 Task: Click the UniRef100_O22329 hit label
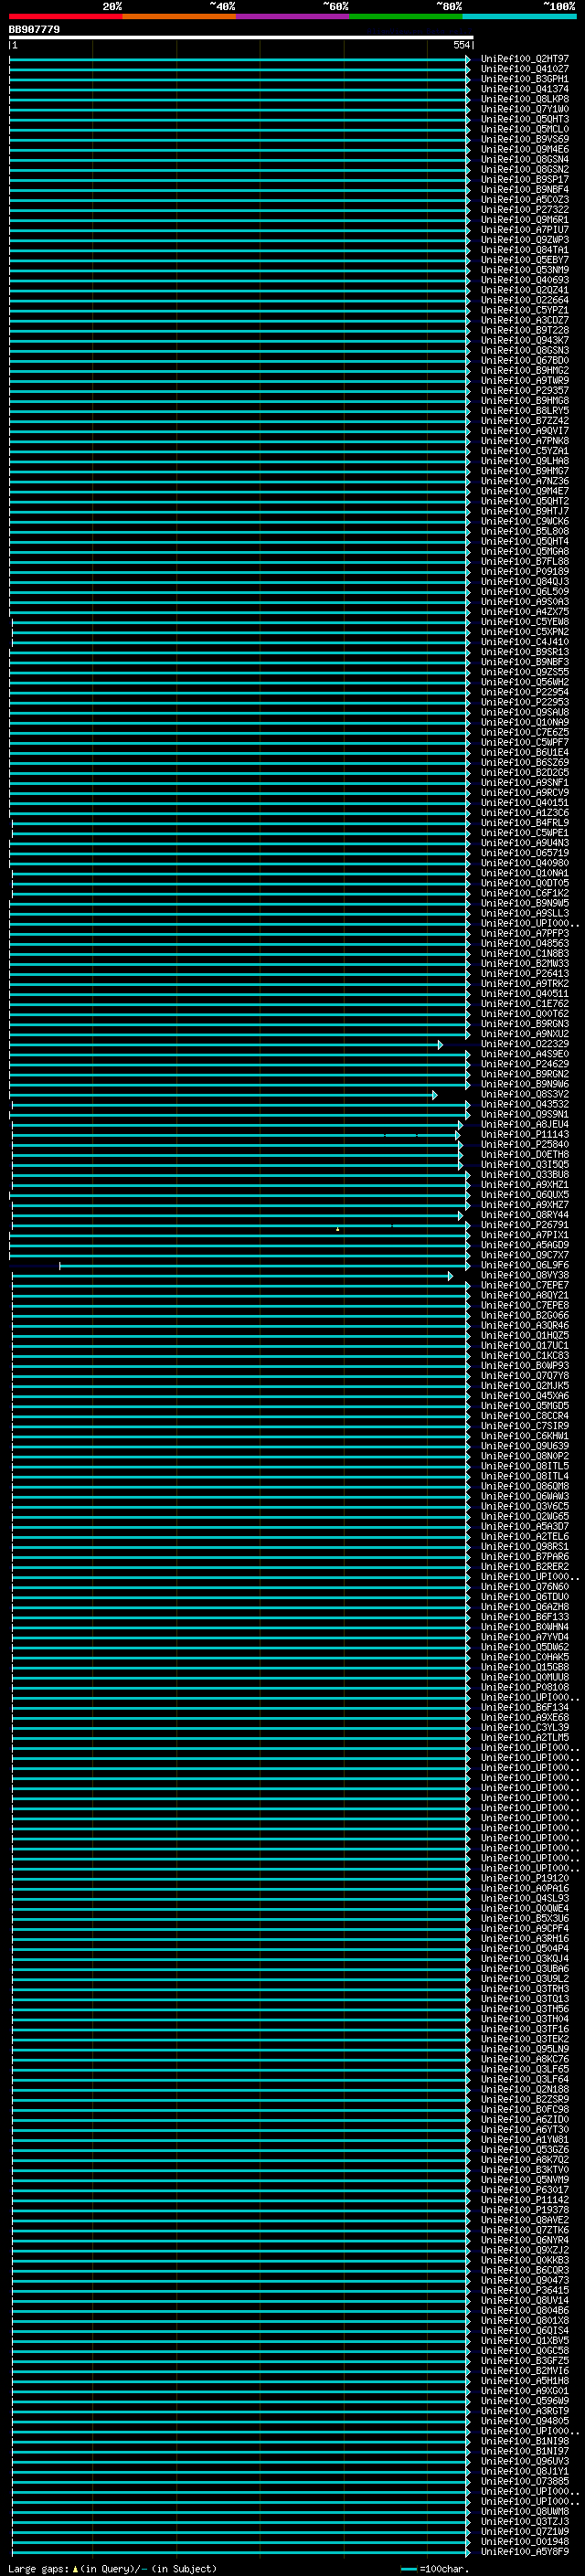[525, 1044]
